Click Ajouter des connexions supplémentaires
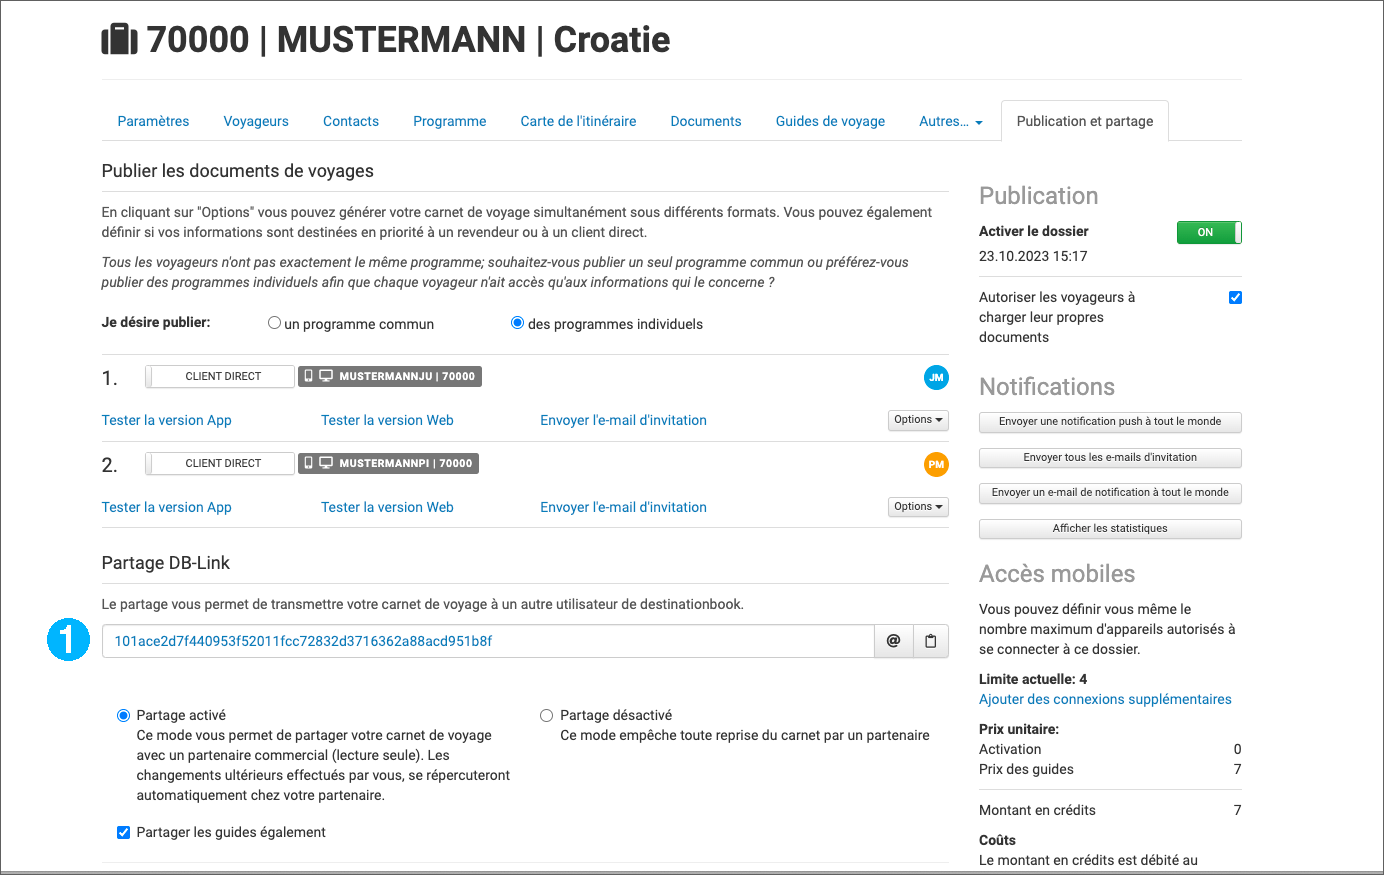Image resolution: width=1384 pixels, height=875 pixels. tap(1104, 699)
